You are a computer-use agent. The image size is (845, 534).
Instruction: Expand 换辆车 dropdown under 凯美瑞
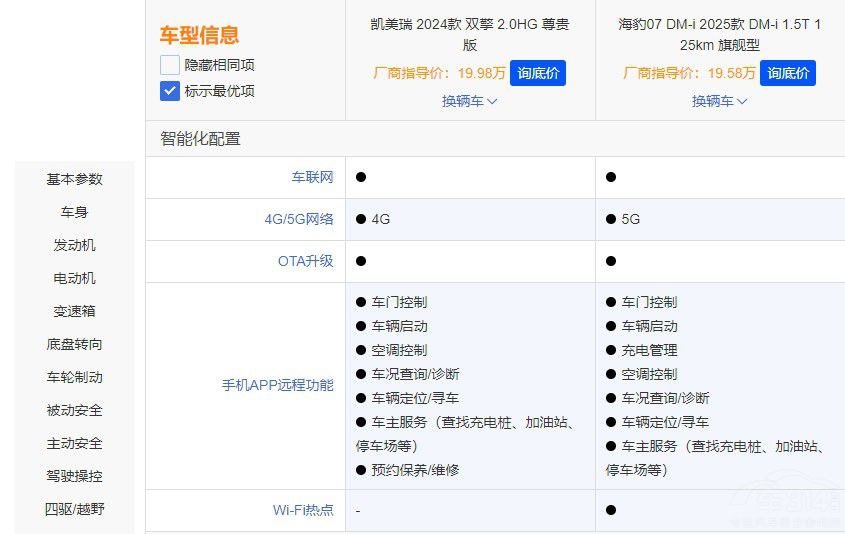pyautogui.click(x=469, y=101)
